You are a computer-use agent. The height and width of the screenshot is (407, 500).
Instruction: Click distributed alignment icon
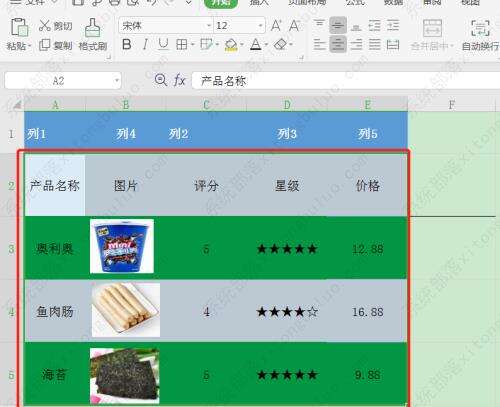coord(393,44)
